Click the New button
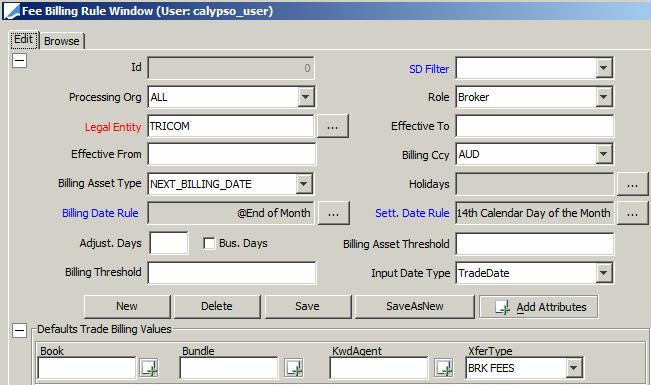 127,307
